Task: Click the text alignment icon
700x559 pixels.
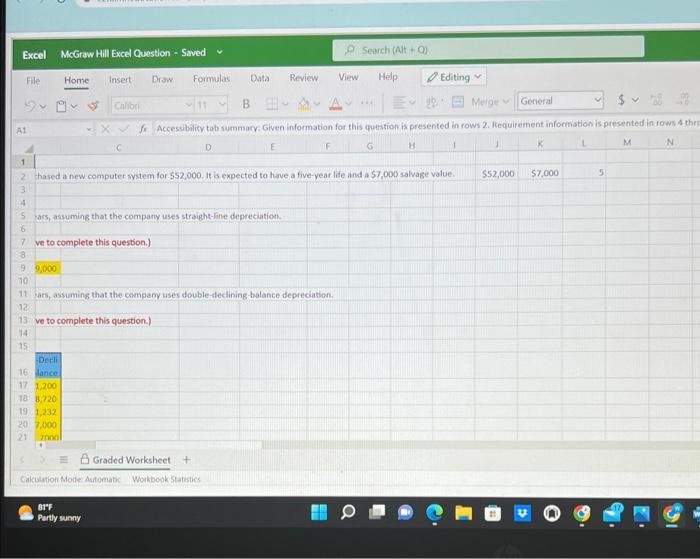Action: coord(398,102)
